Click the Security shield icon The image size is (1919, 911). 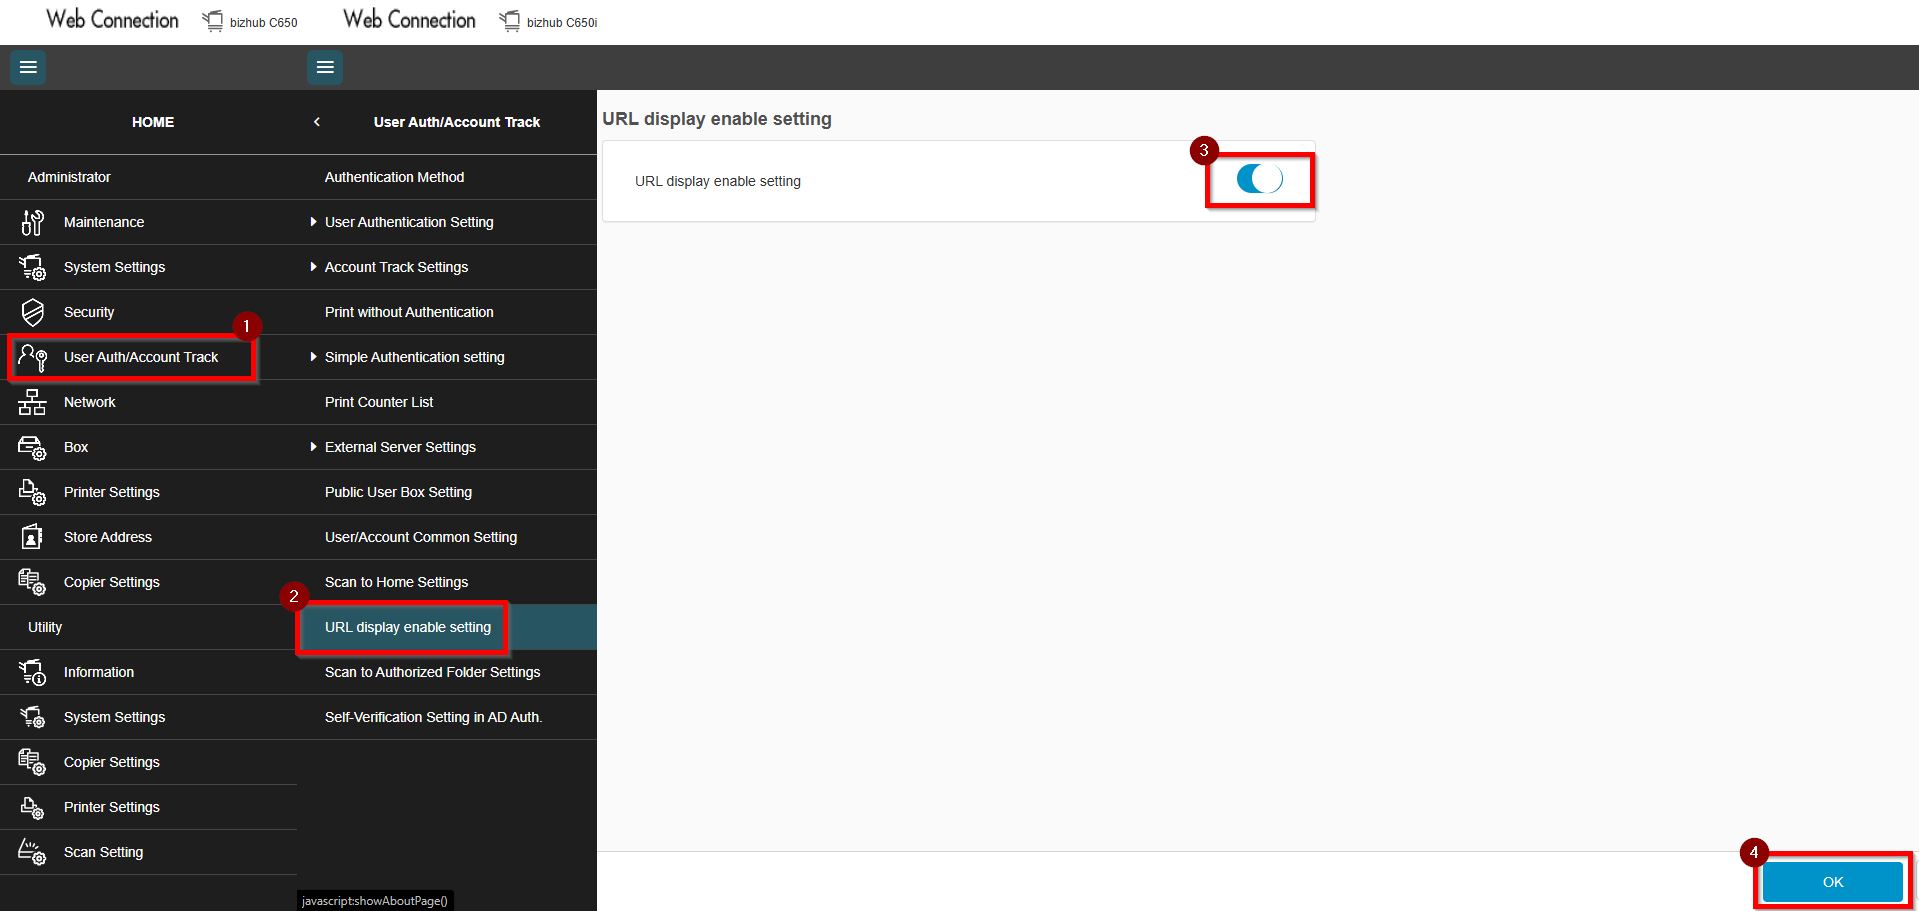point(32,312)
